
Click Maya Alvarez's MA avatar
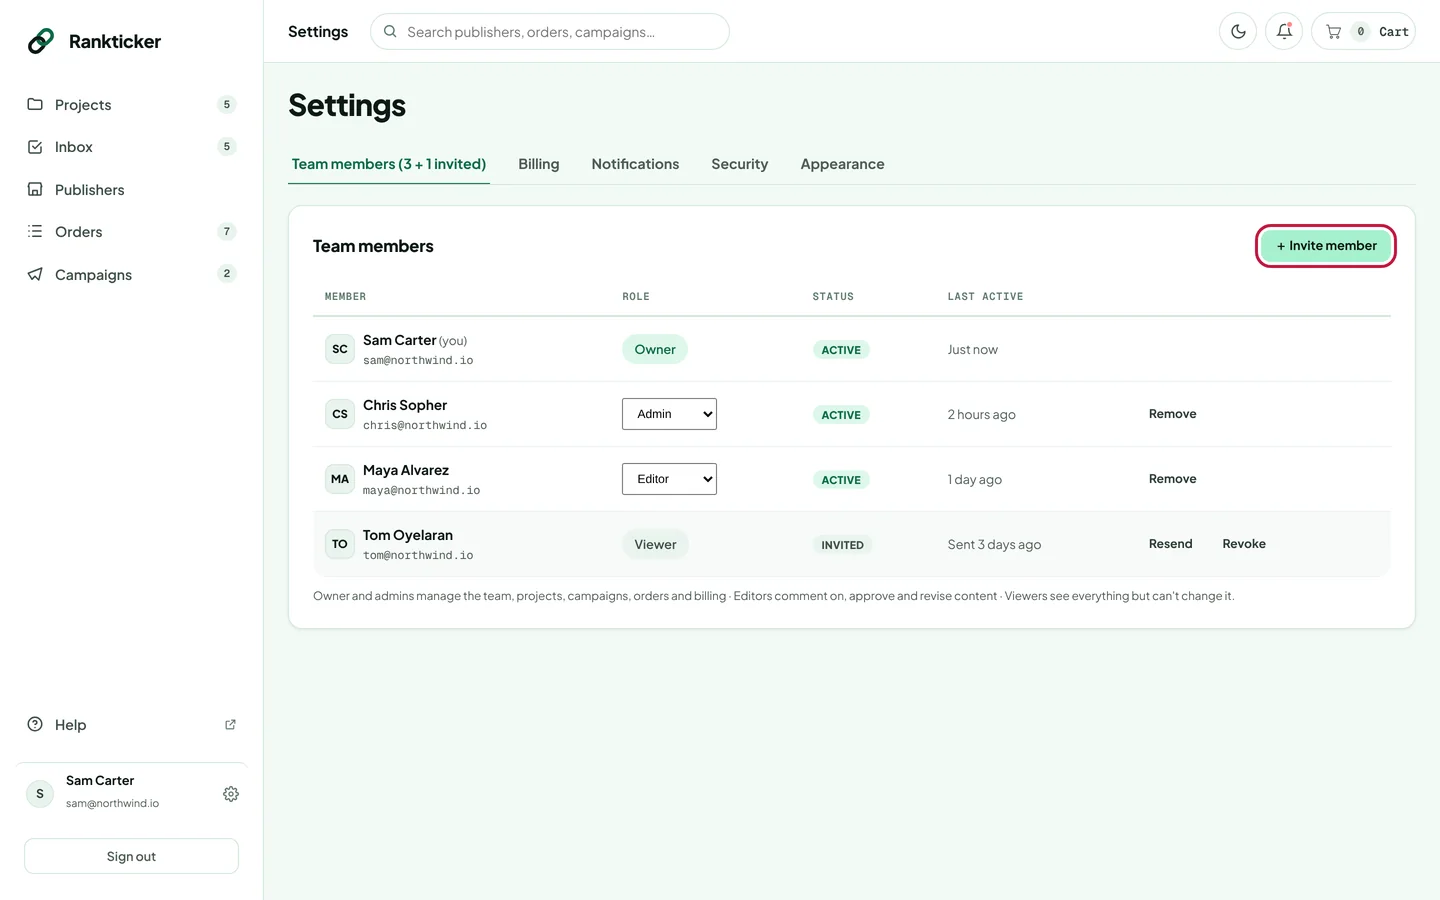coord(340,479)
